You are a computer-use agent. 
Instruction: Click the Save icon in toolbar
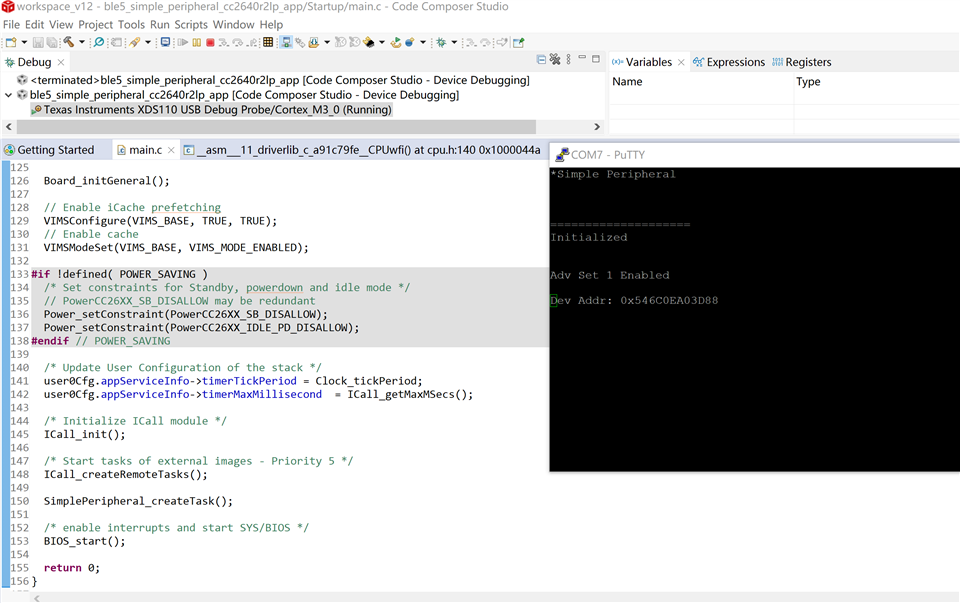(x=38, y=43)
